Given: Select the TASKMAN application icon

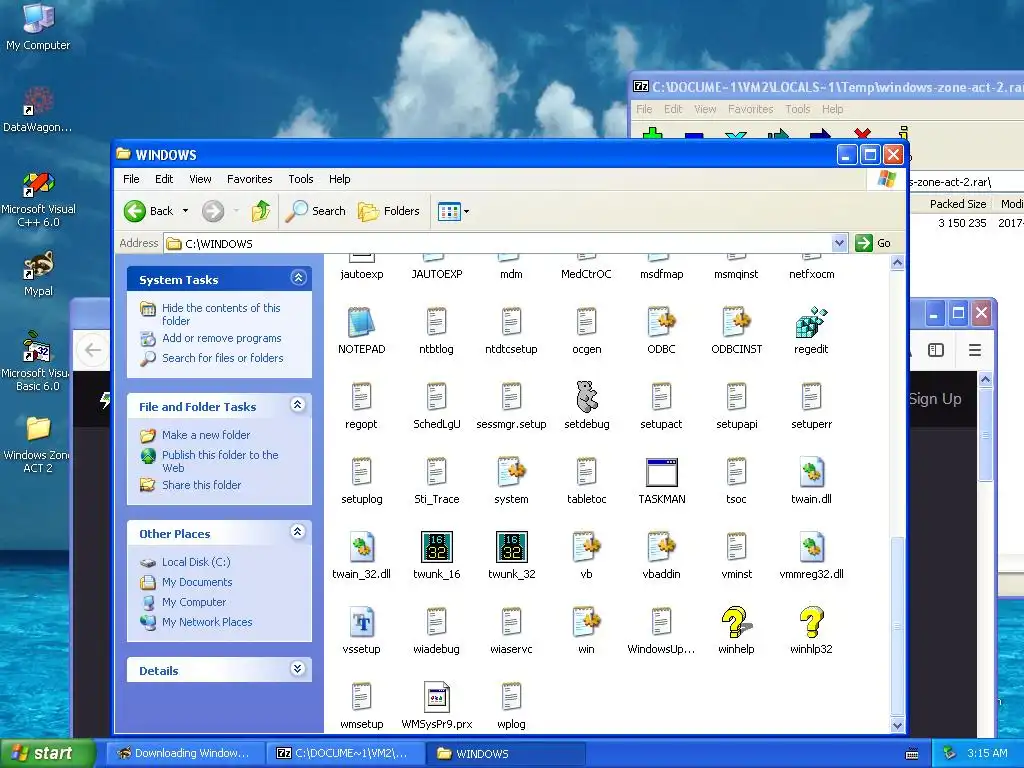Looking at the screenshot, I should coord(662,472).
